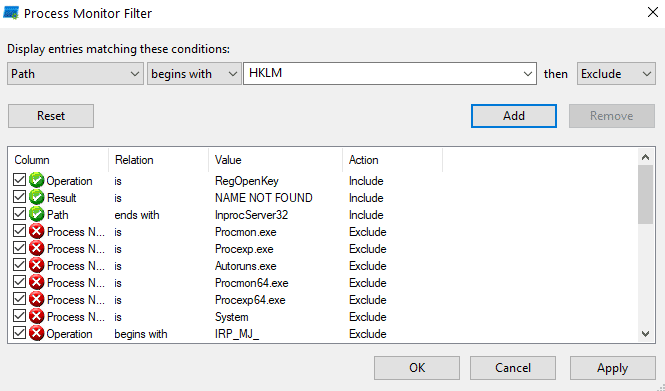Screen dimensions: 665x391
Task: Select the NAME NOT FOUND value cell
Action: click(x=264, y=198)
